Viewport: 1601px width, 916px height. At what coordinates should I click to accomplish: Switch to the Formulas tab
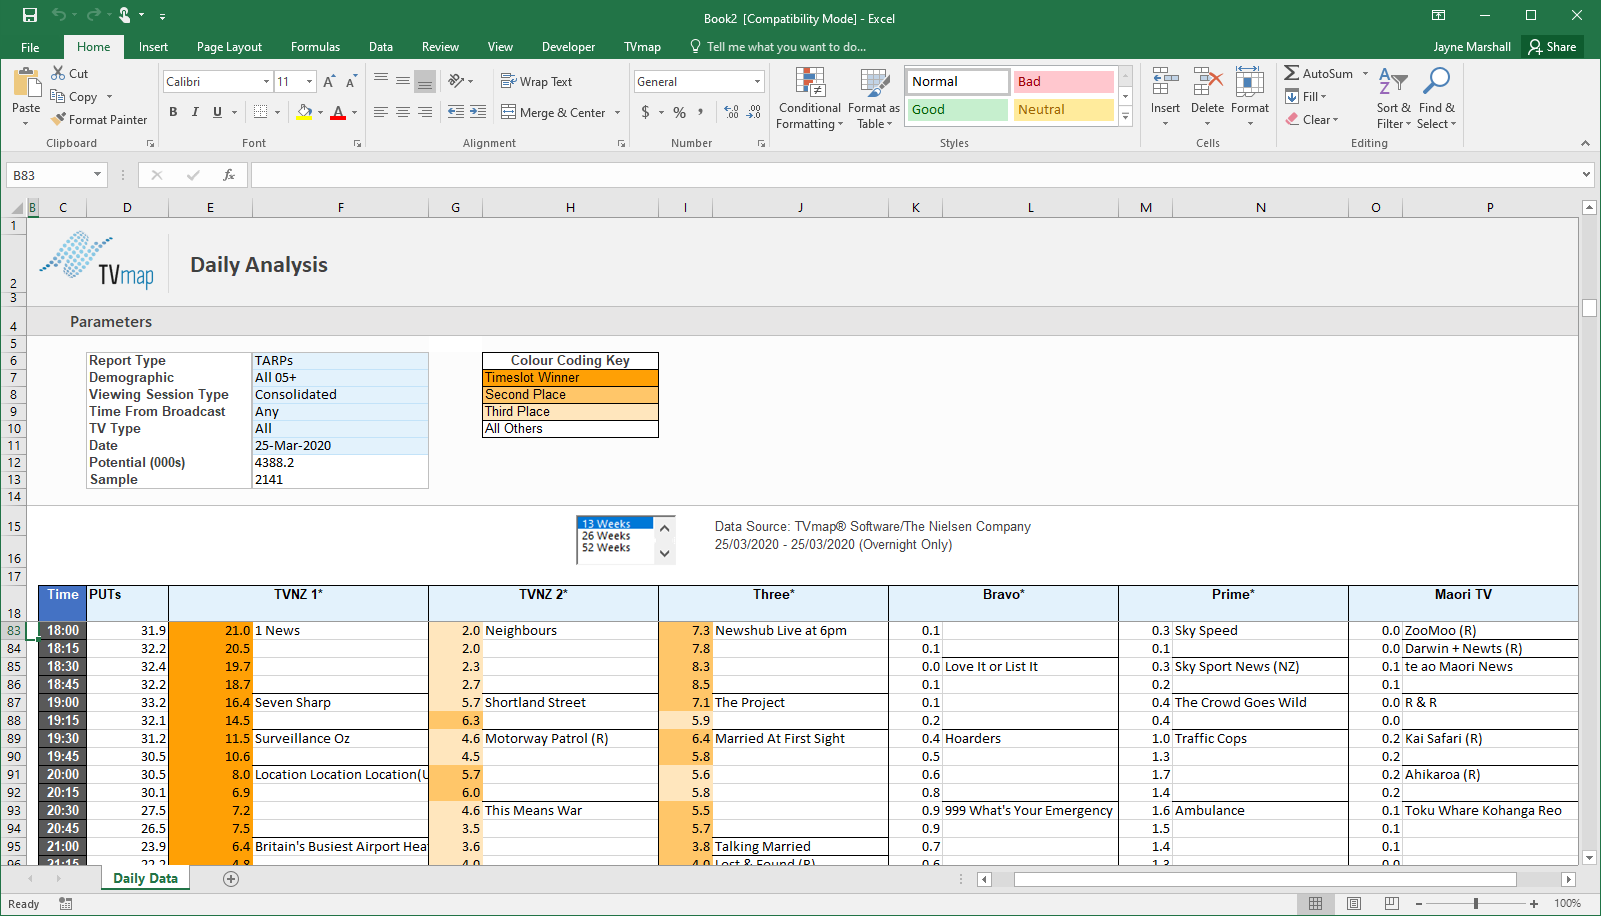click(x=315, y=47)
